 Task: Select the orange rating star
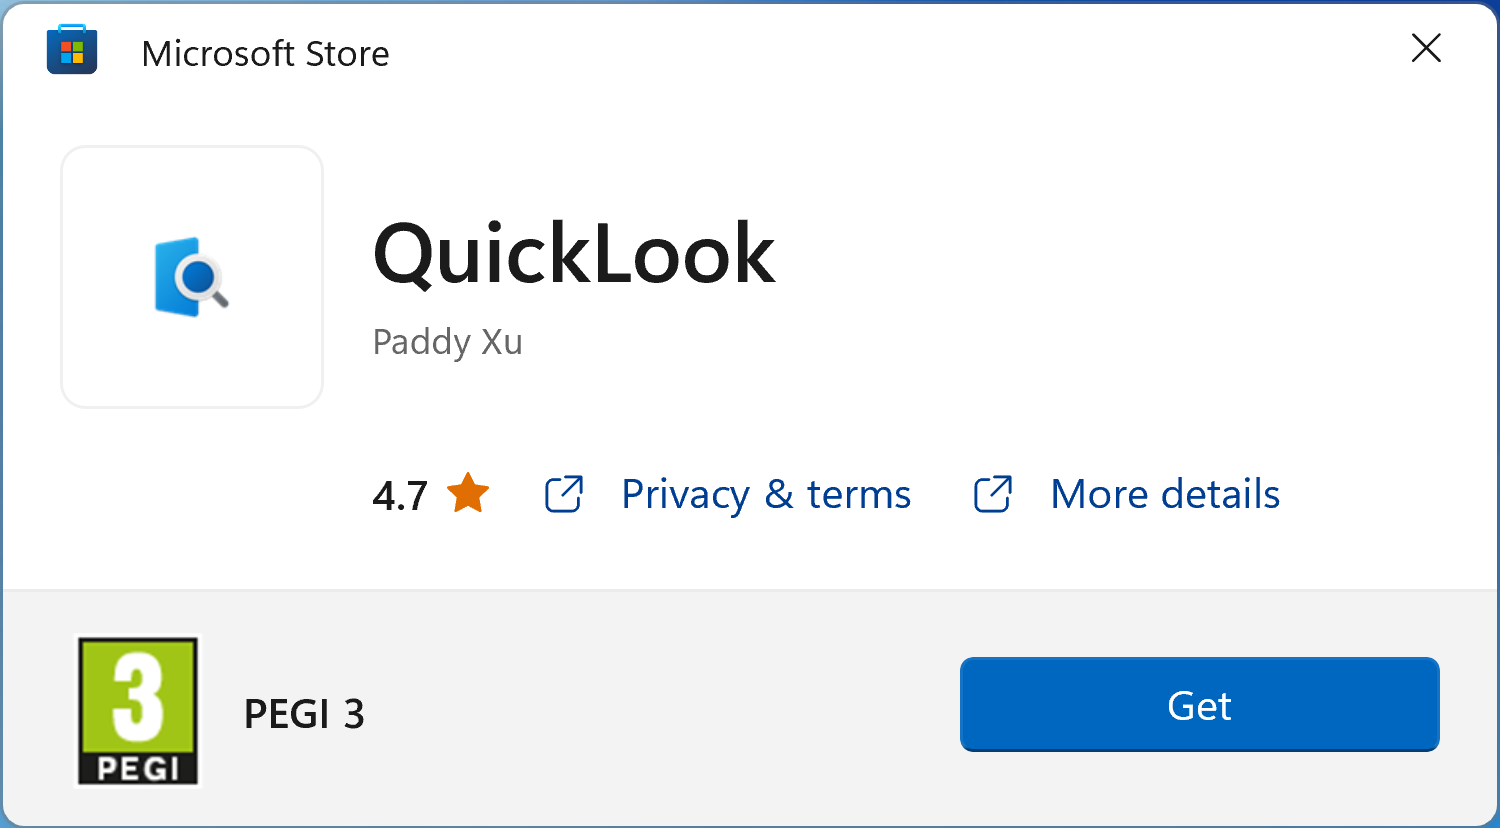coord(467,493)
